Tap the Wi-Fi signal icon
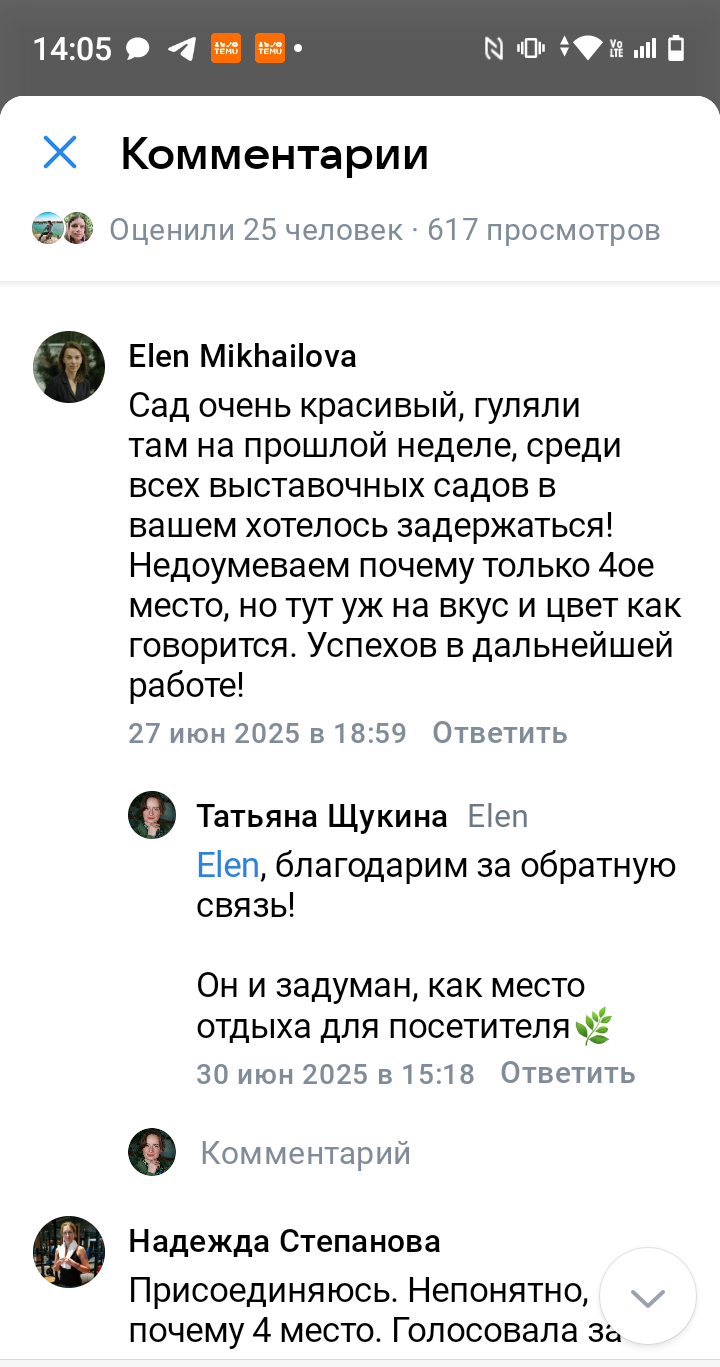Screen dimensions: 720x1367 point(590,47)
